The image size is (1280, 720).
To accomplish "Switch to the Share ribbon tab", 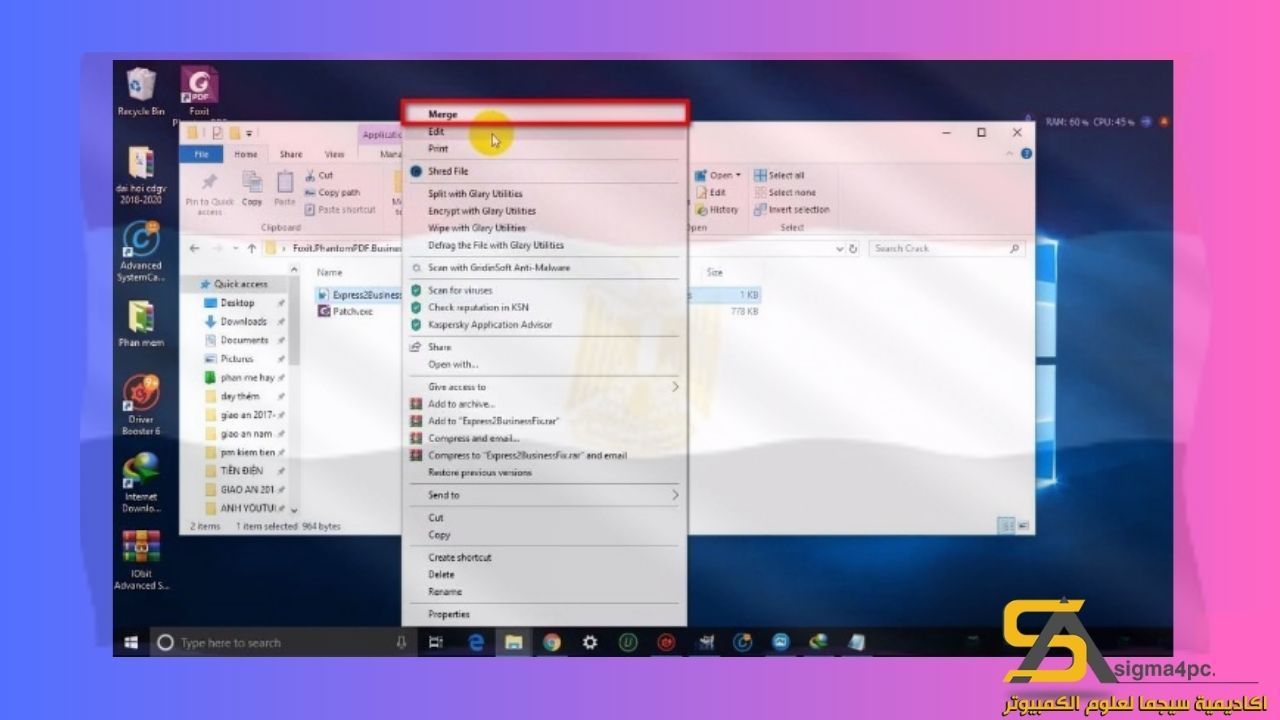I will coord(291,154).
